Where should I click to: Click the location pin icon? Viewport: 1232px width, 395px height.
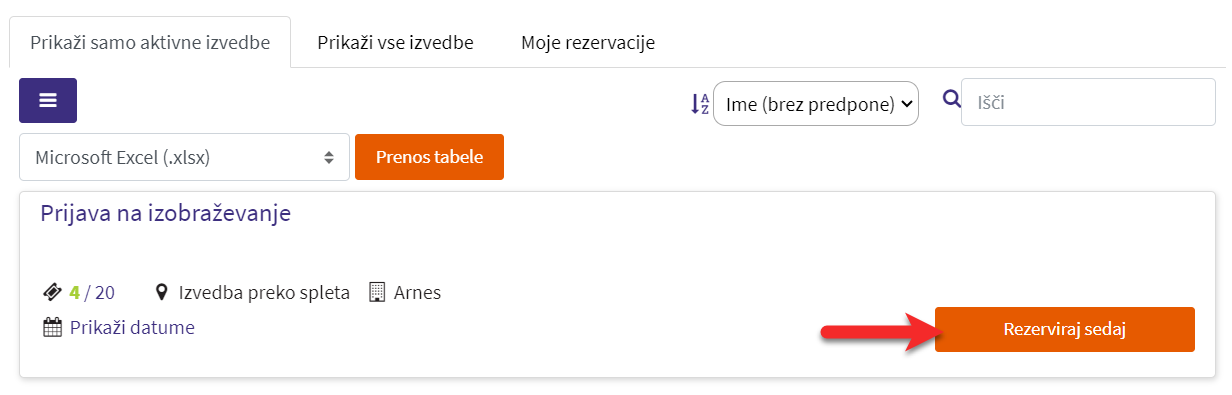(162, 293)
